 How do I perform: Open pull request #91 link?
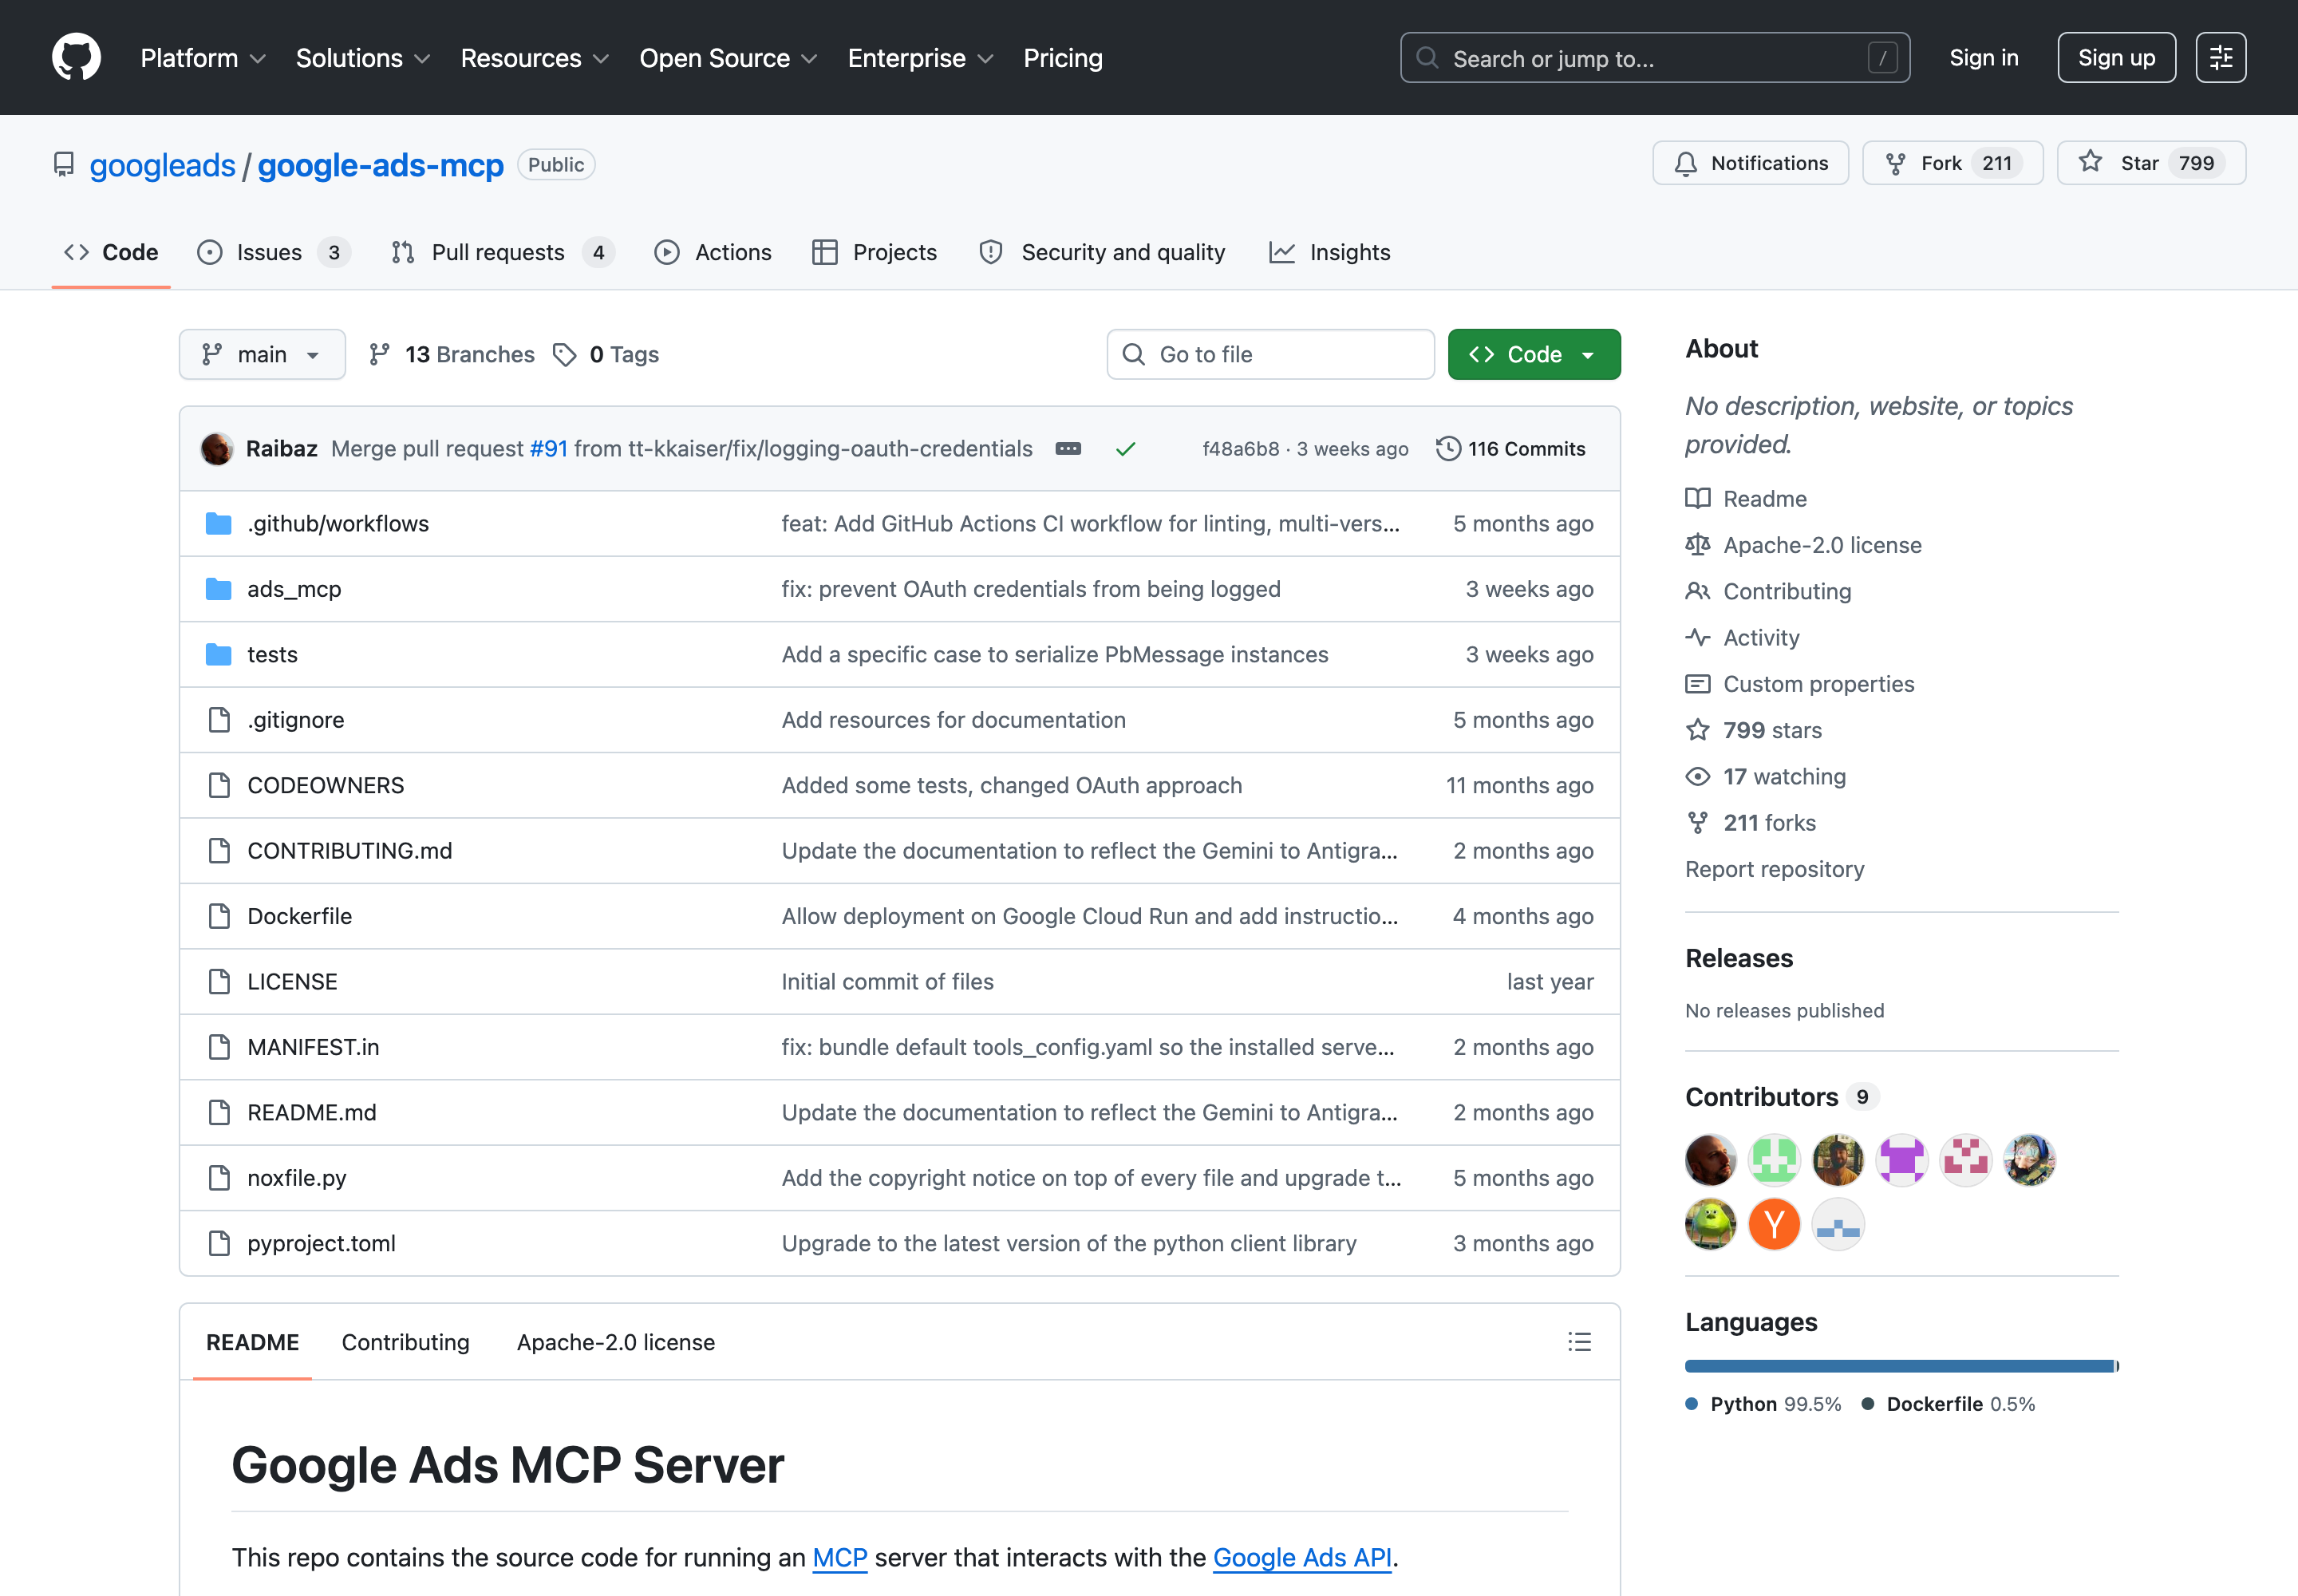coord(548,449)
